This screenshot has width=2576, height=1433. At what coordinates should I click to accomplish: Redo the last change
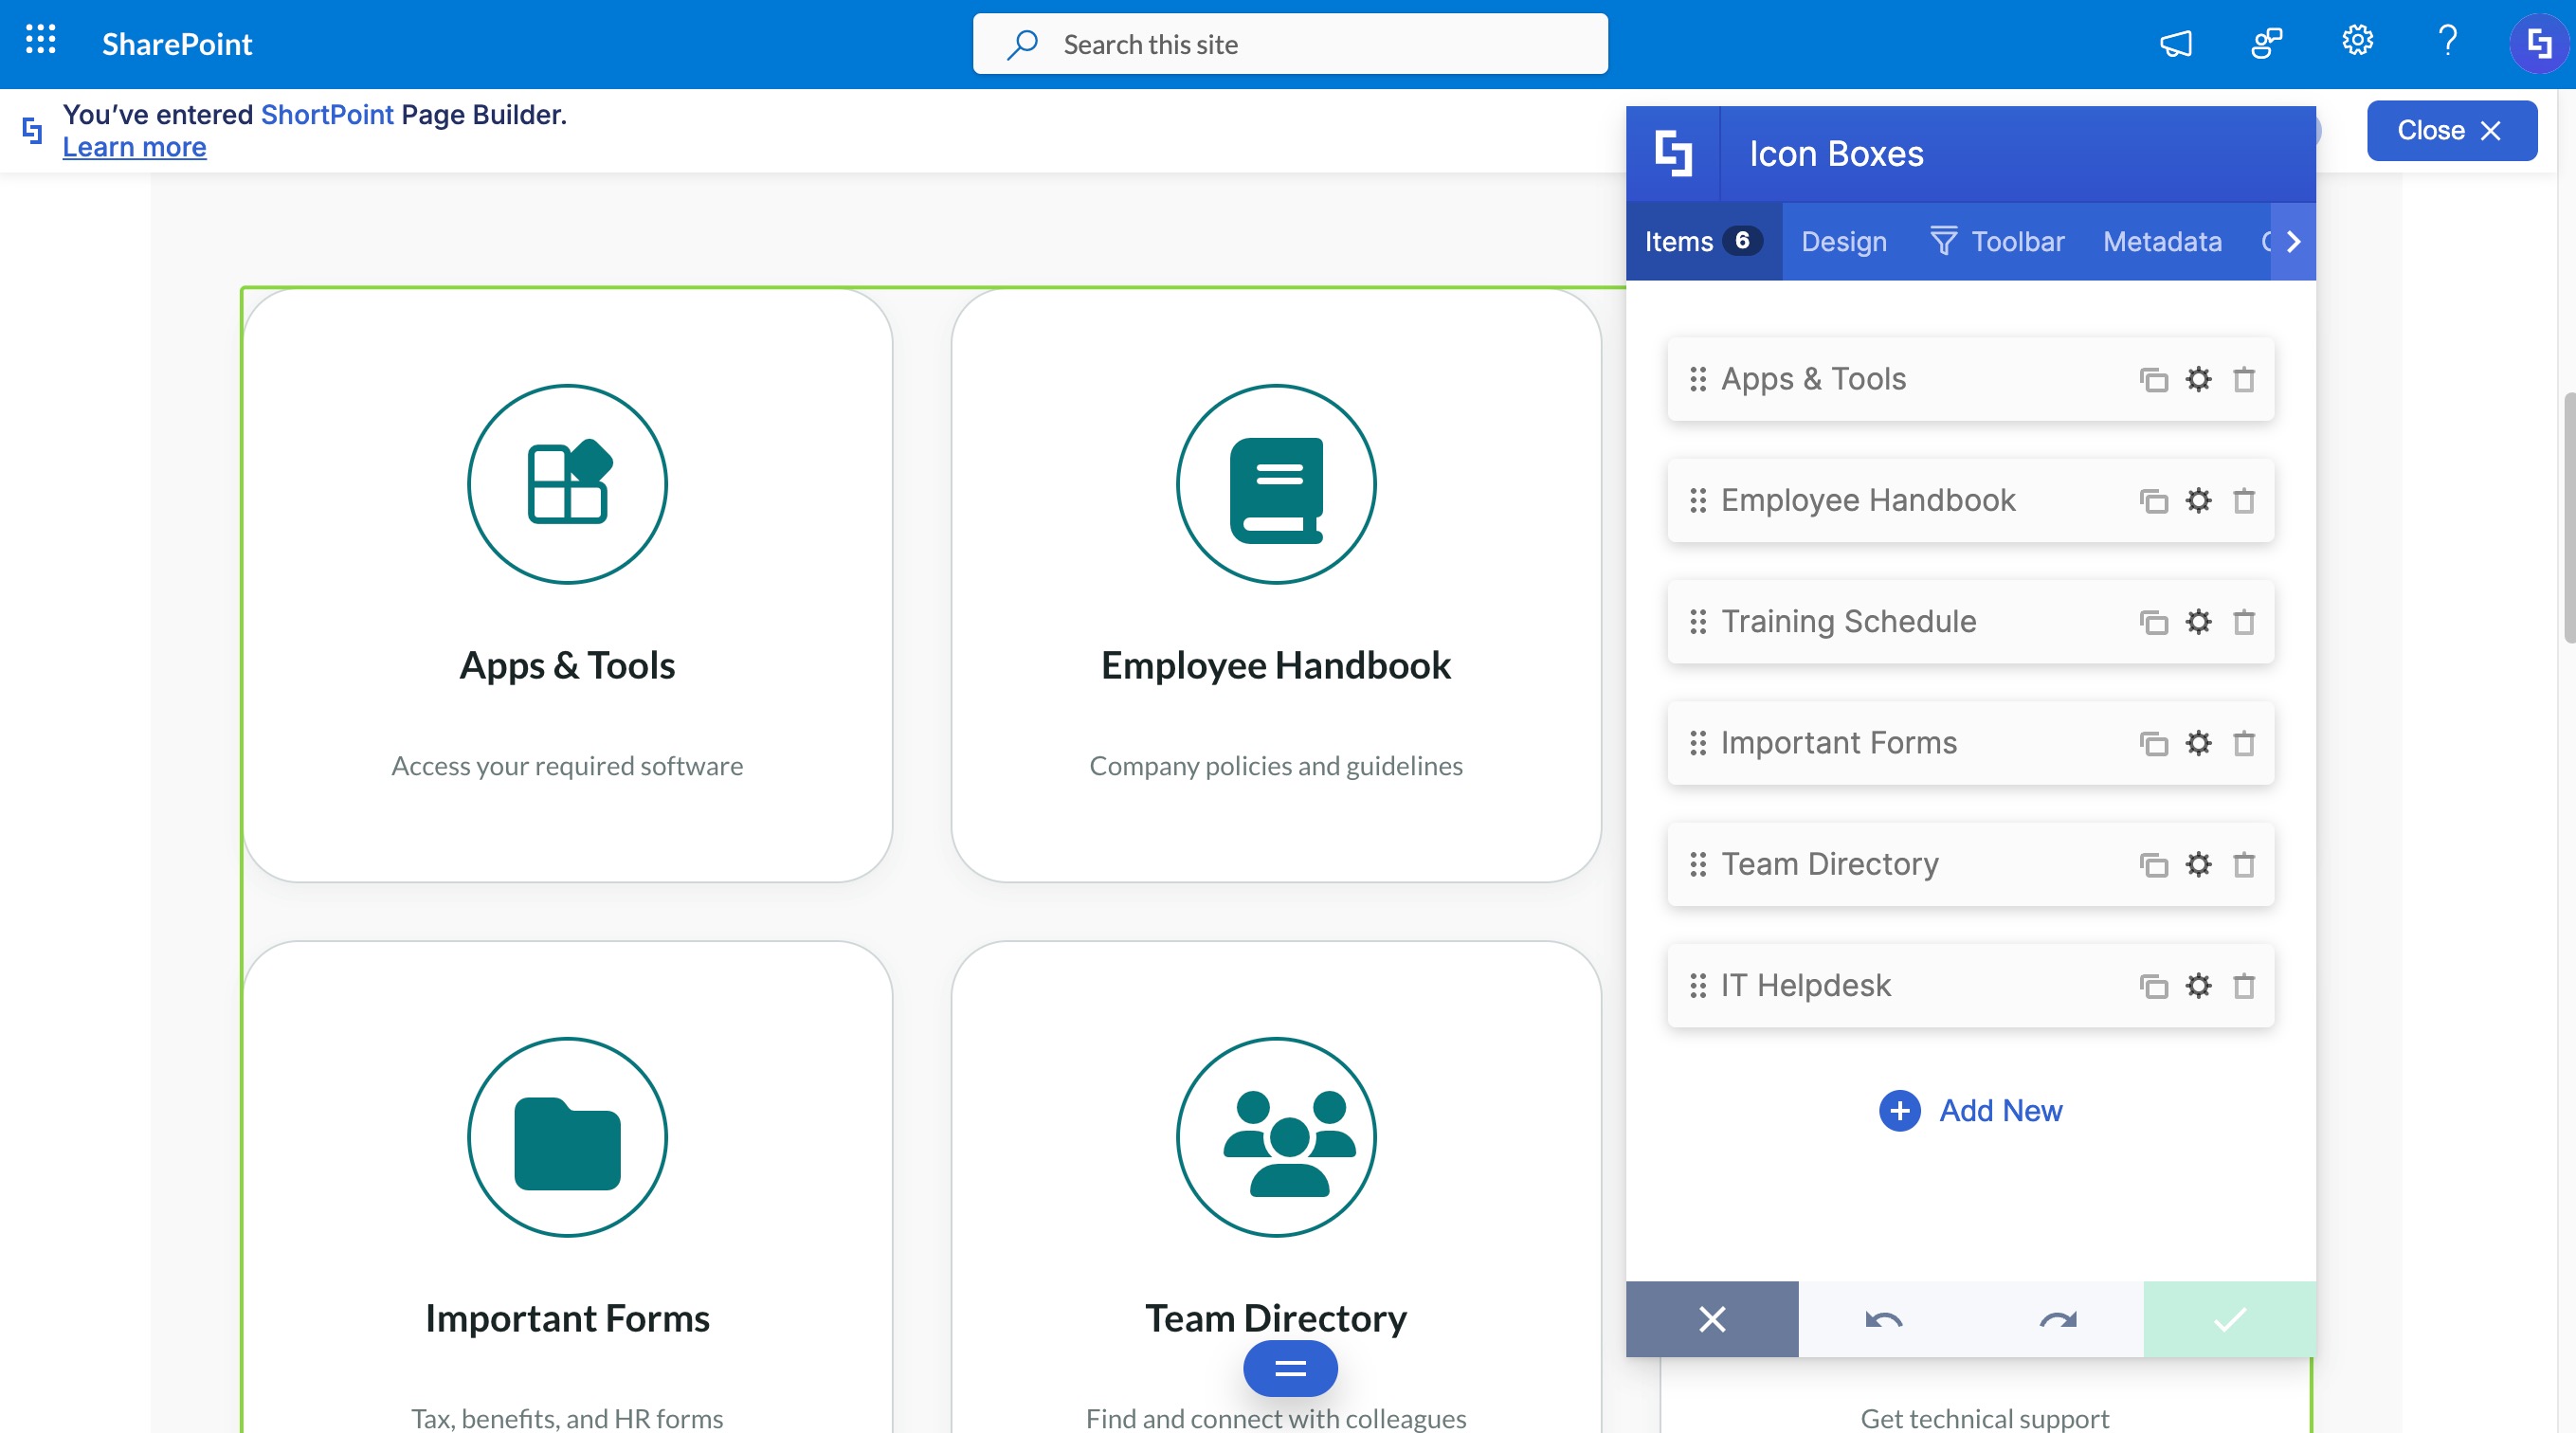tap(2057, 1320)
